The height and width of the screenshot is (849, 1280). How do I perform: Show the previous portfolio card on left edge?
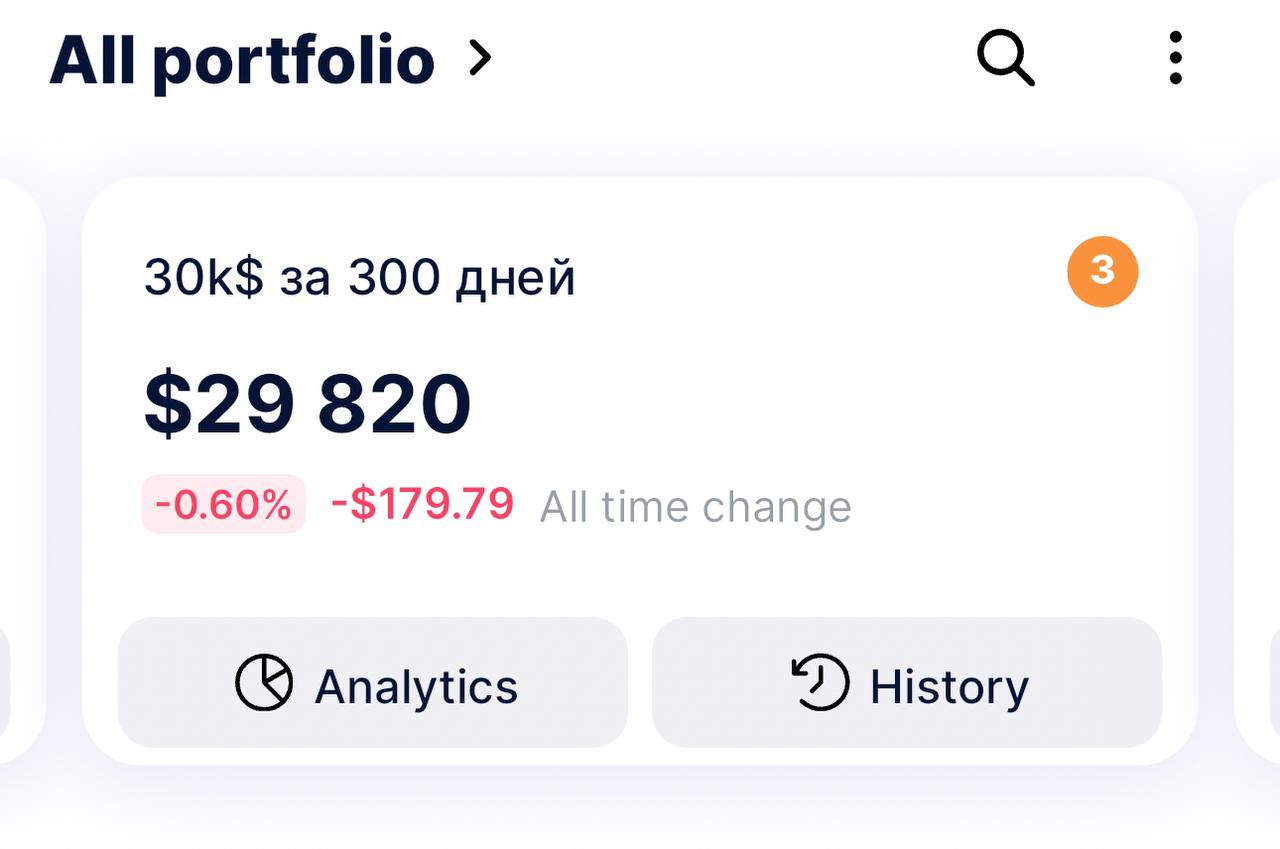[22, 470]
